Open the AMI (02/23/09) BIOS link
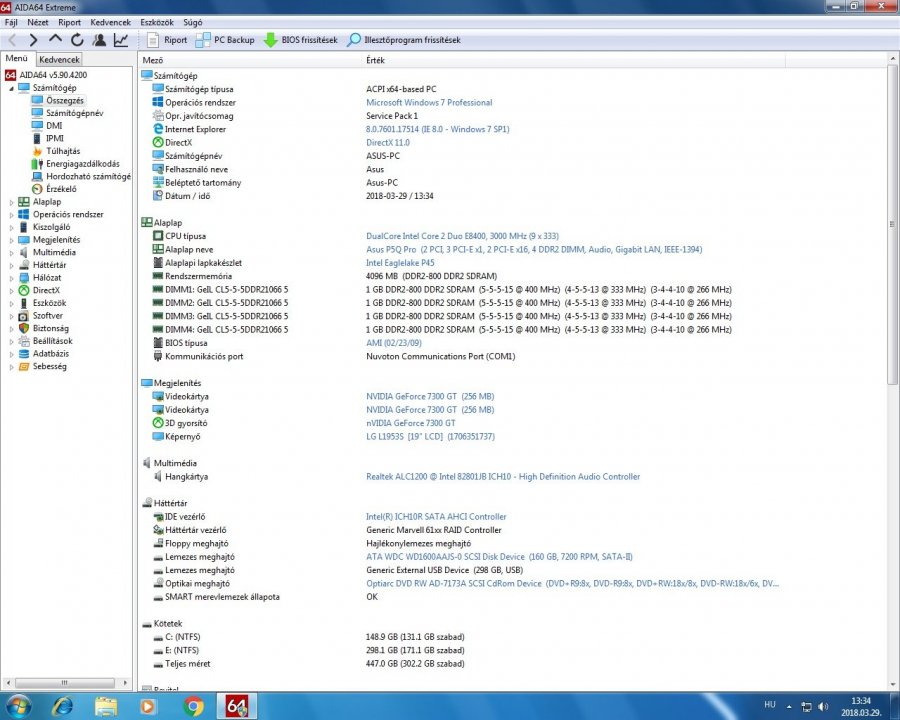The width and height of the screenshot is (900, 720). (x=394, y=343)
